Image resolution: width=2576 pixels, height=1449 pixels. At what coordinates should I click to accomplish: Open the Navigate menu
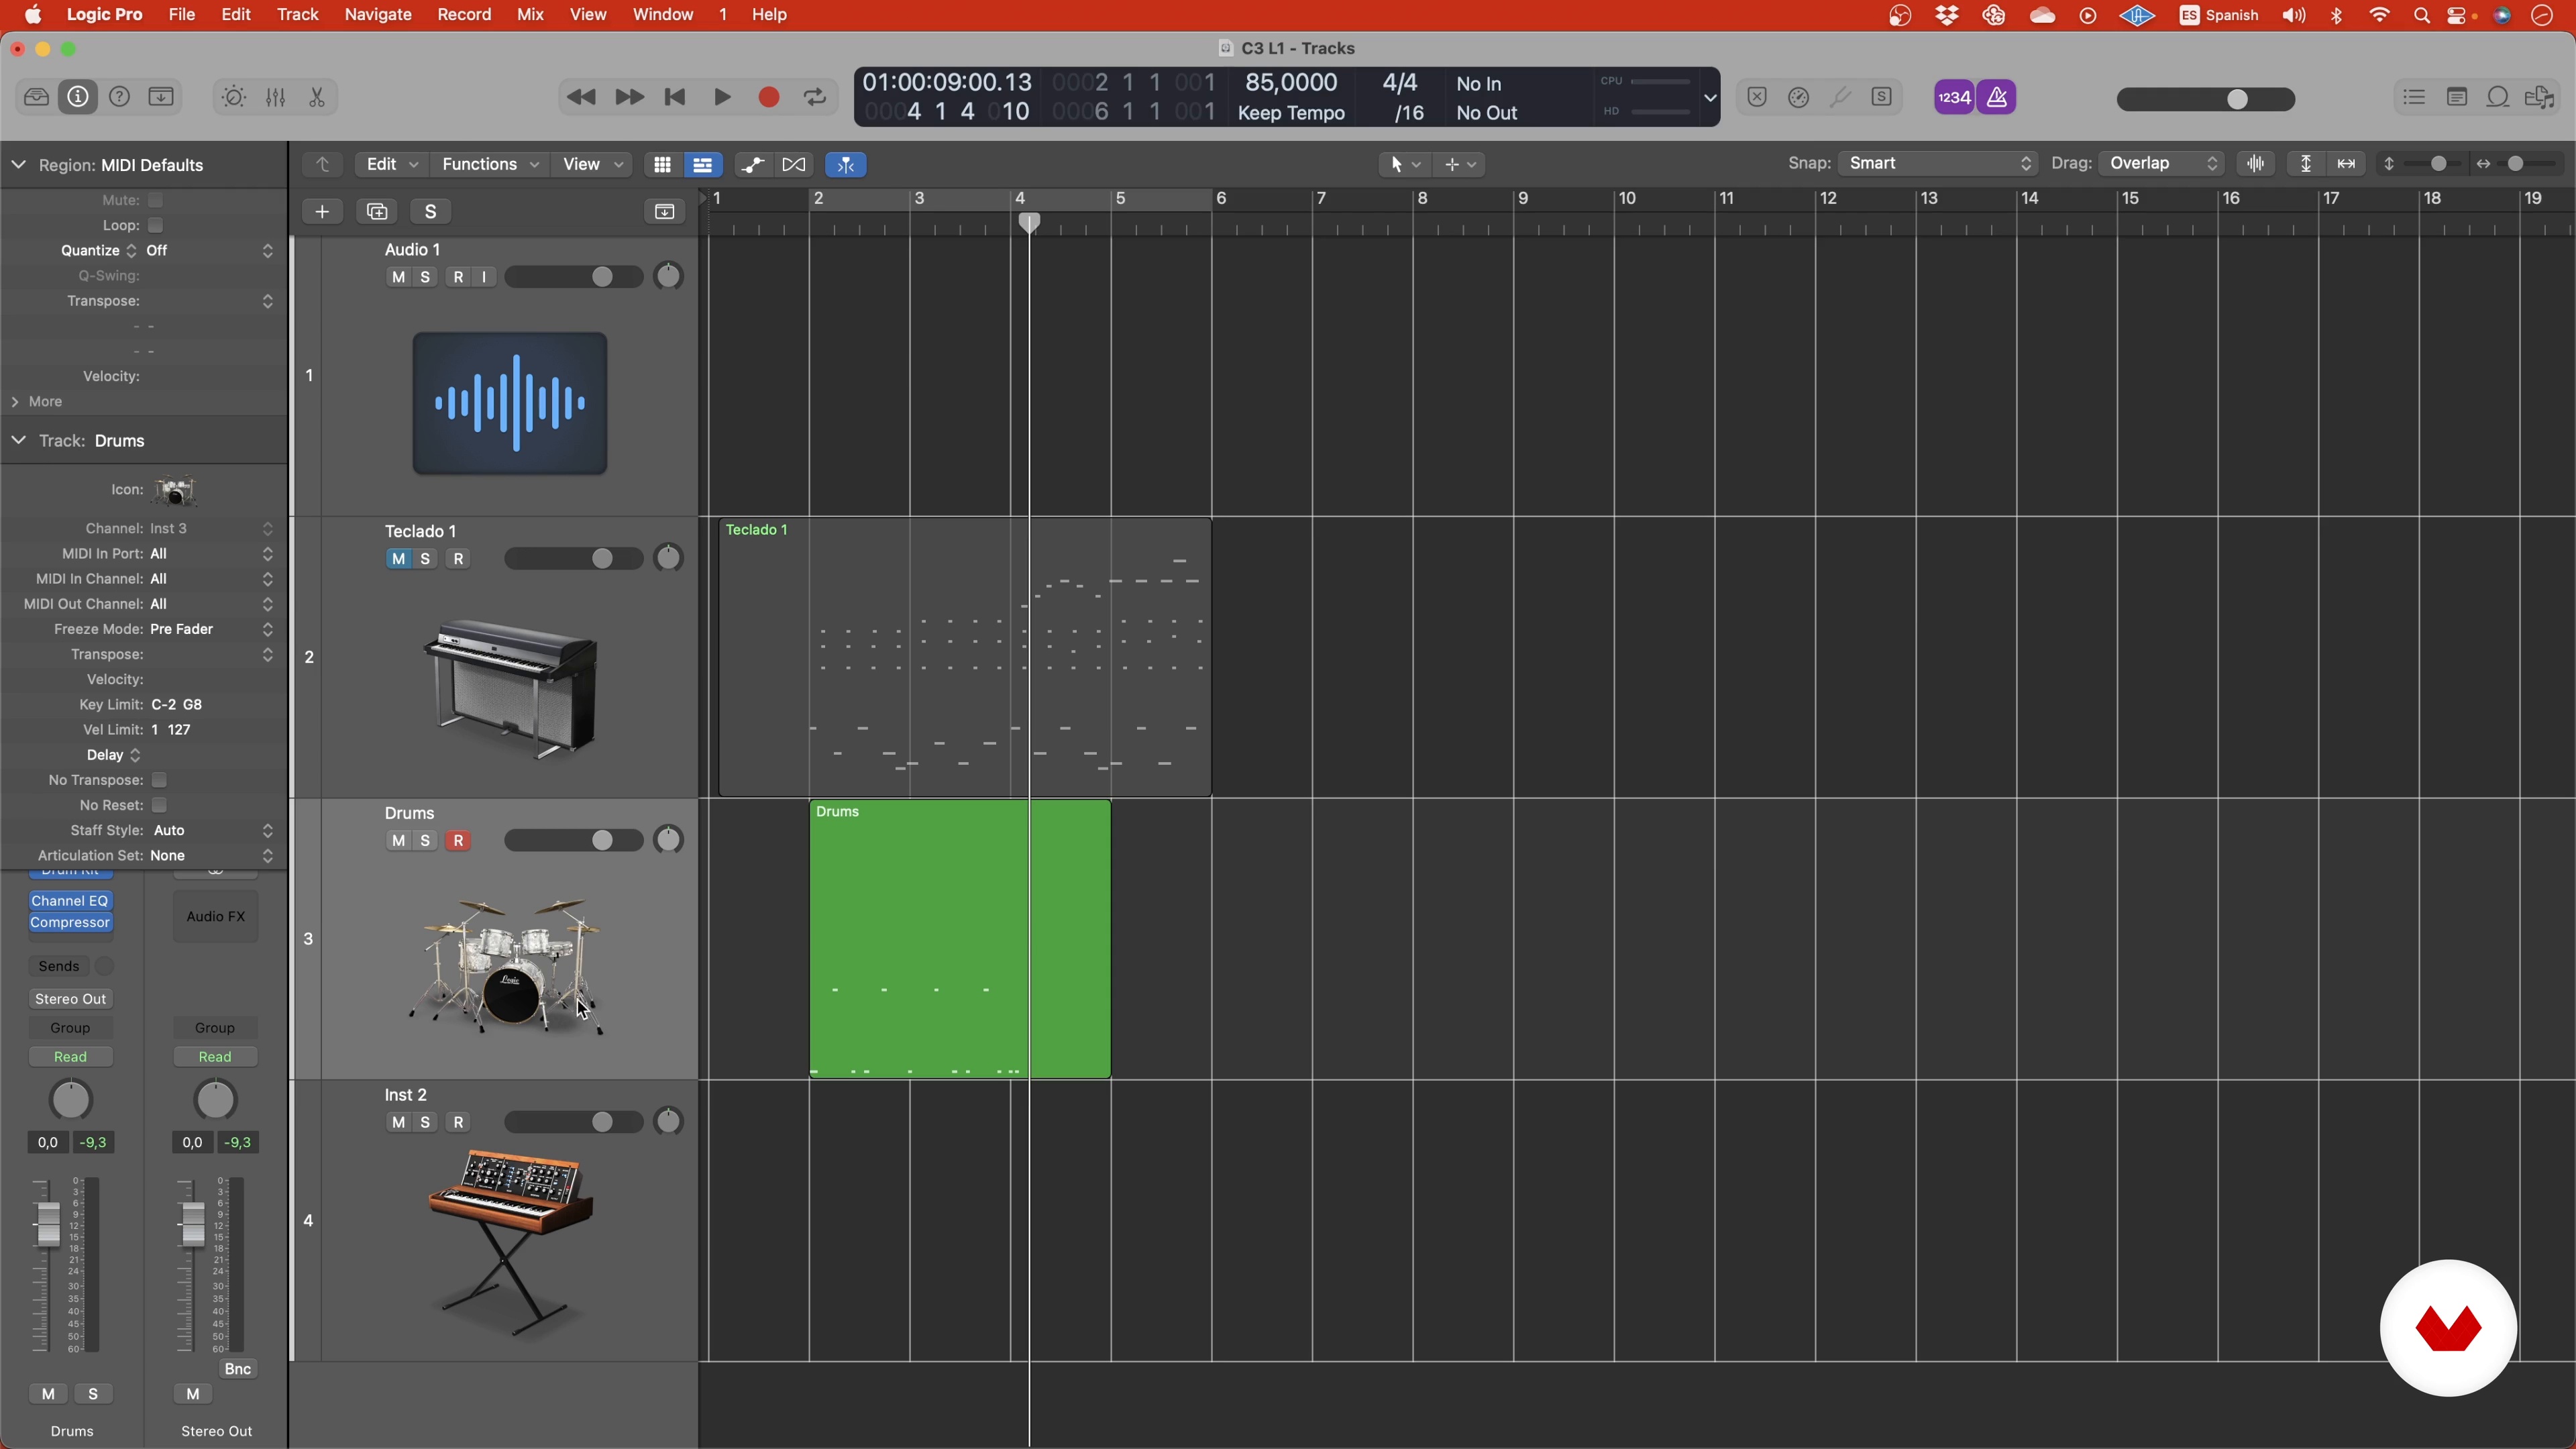(x=378, y=15)
